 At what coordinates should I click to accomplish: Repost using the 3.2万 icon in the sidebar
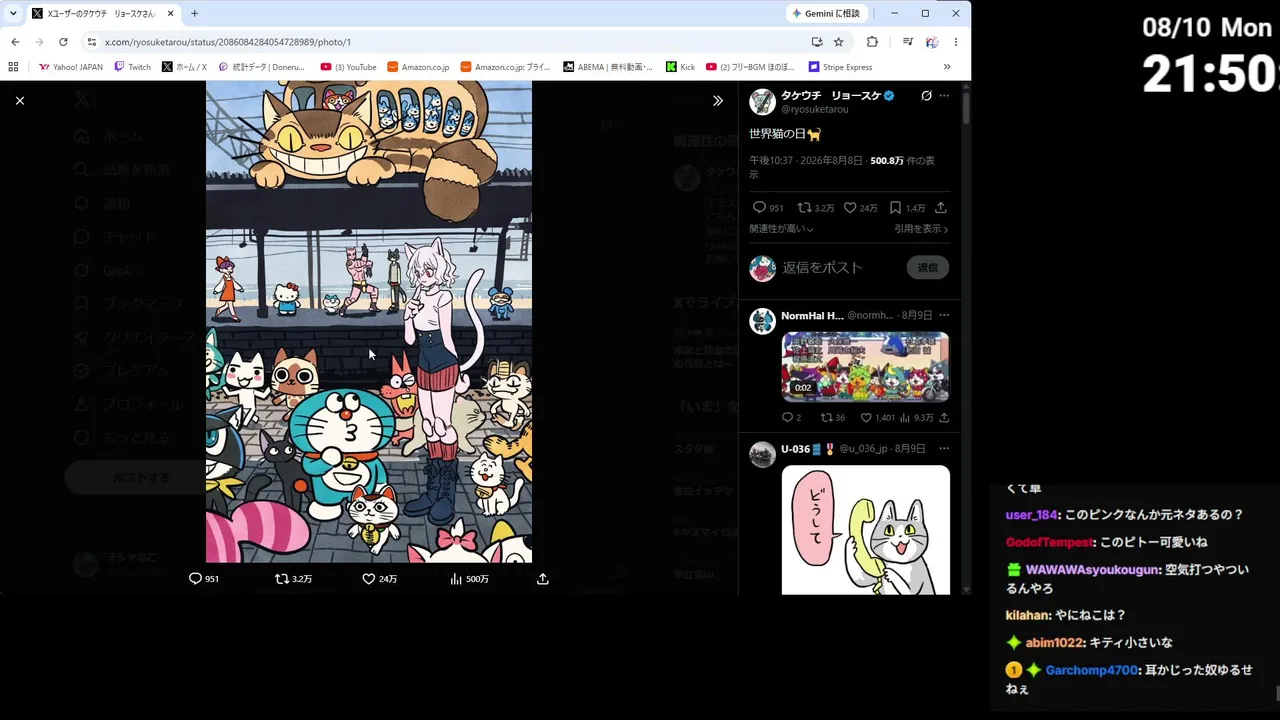[x=804, y=208]
